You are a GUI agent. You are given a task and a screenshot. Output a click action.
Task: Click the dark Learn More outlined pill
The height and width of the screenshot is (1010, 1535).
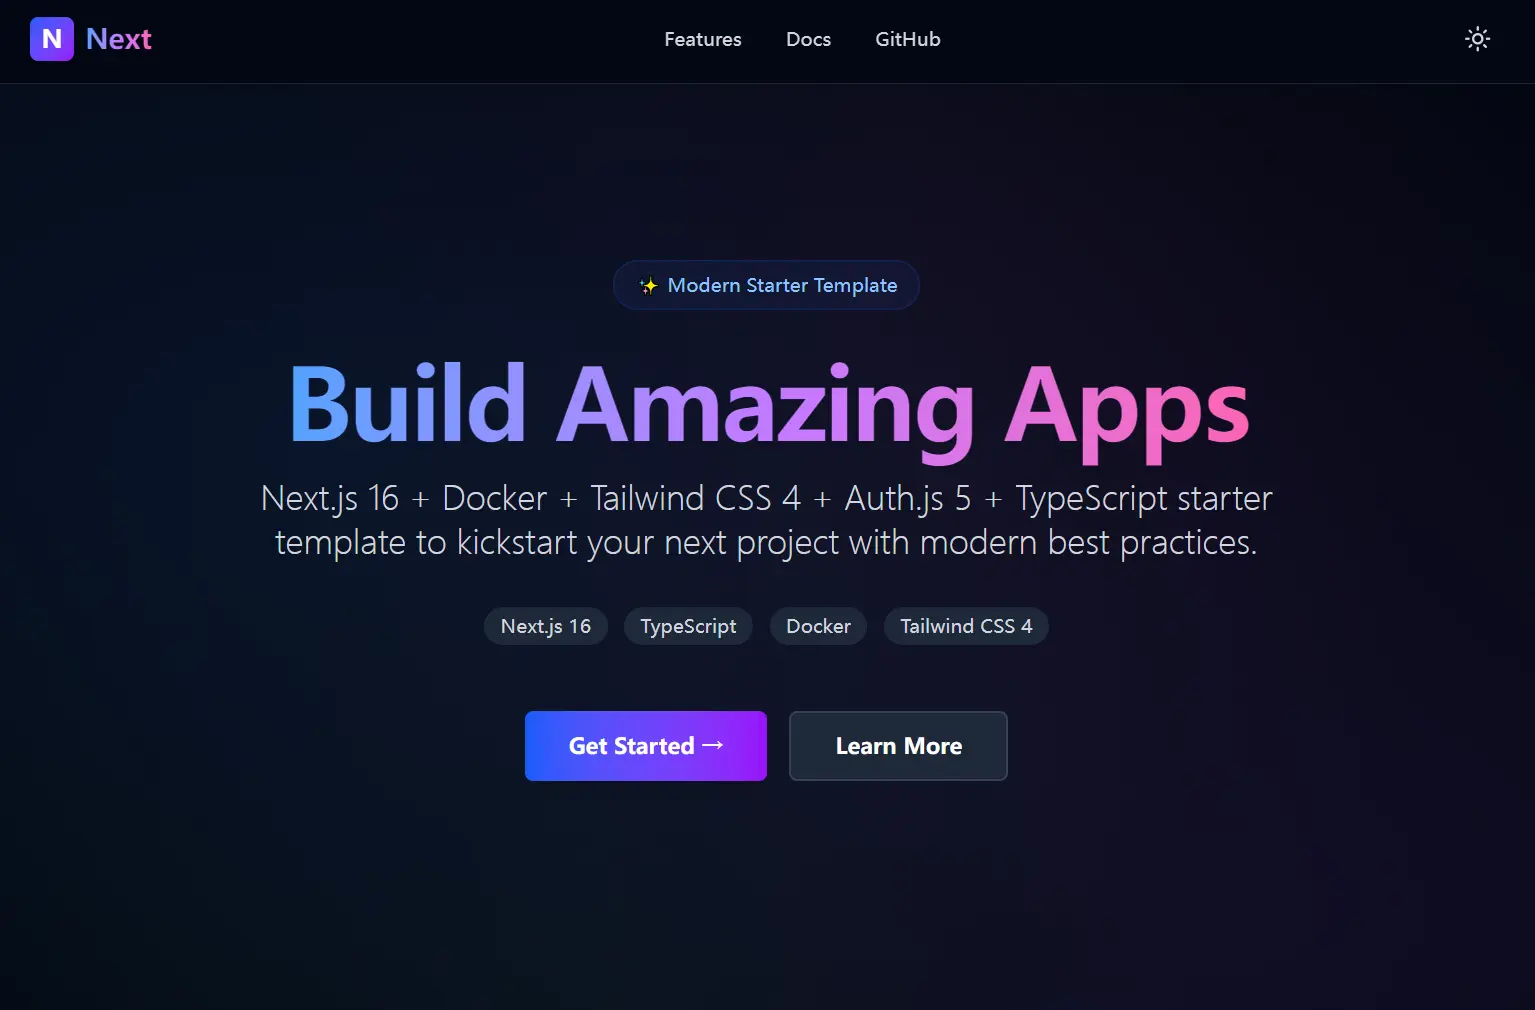[x=897, y=745]
